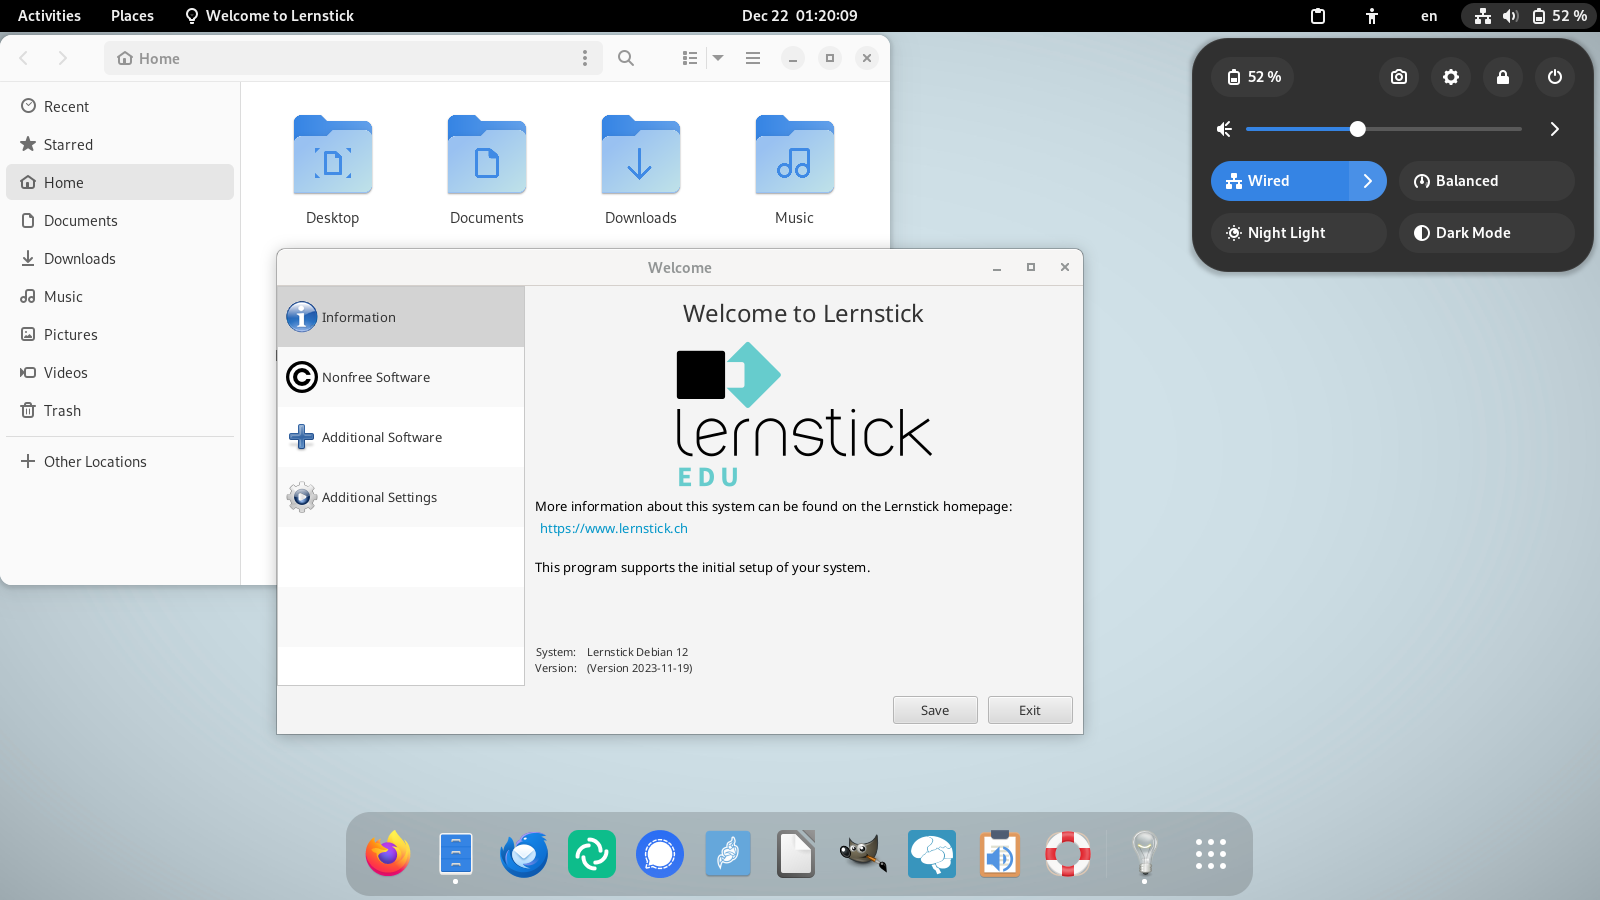Open the Files hamburger main menu

coord(753,58)
